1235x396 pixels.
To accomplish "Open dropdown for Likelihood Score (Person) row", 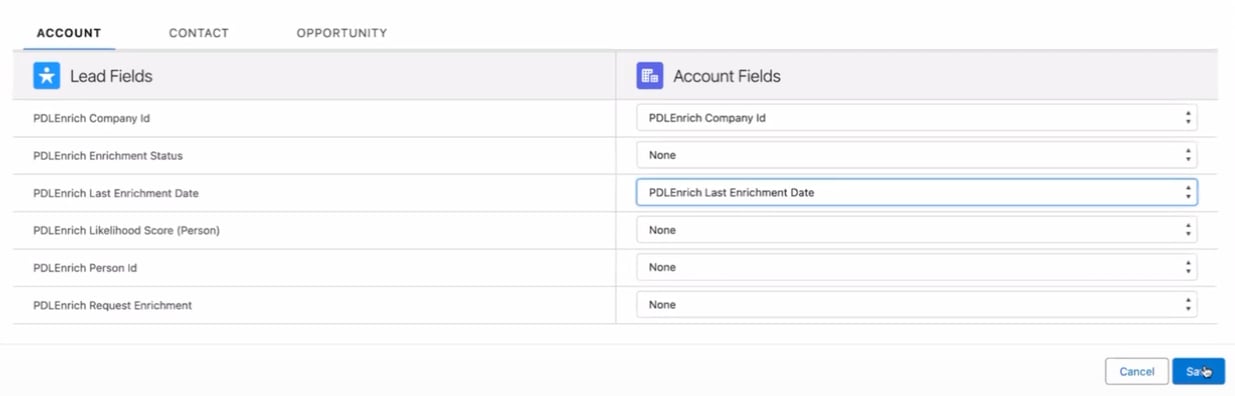I will (x=917, y=230).
